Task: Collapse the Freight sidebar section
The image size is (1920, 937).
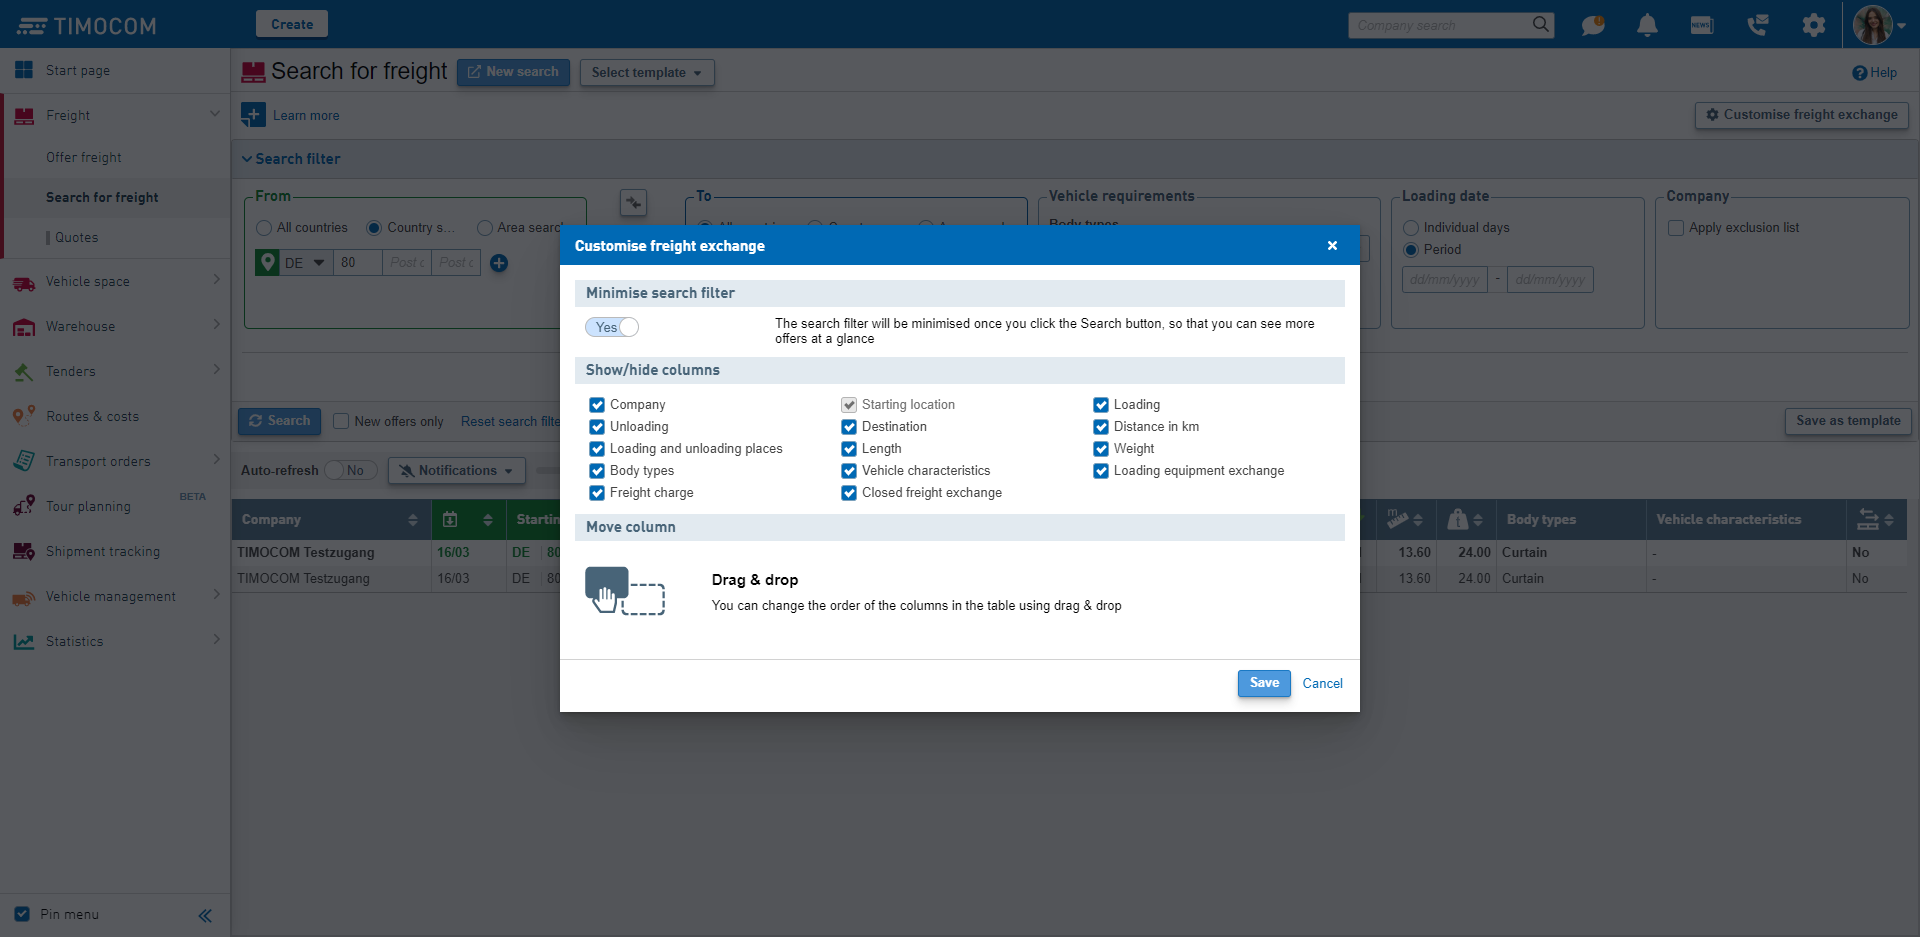Action: pyautogui.click(x=215, y=113)
